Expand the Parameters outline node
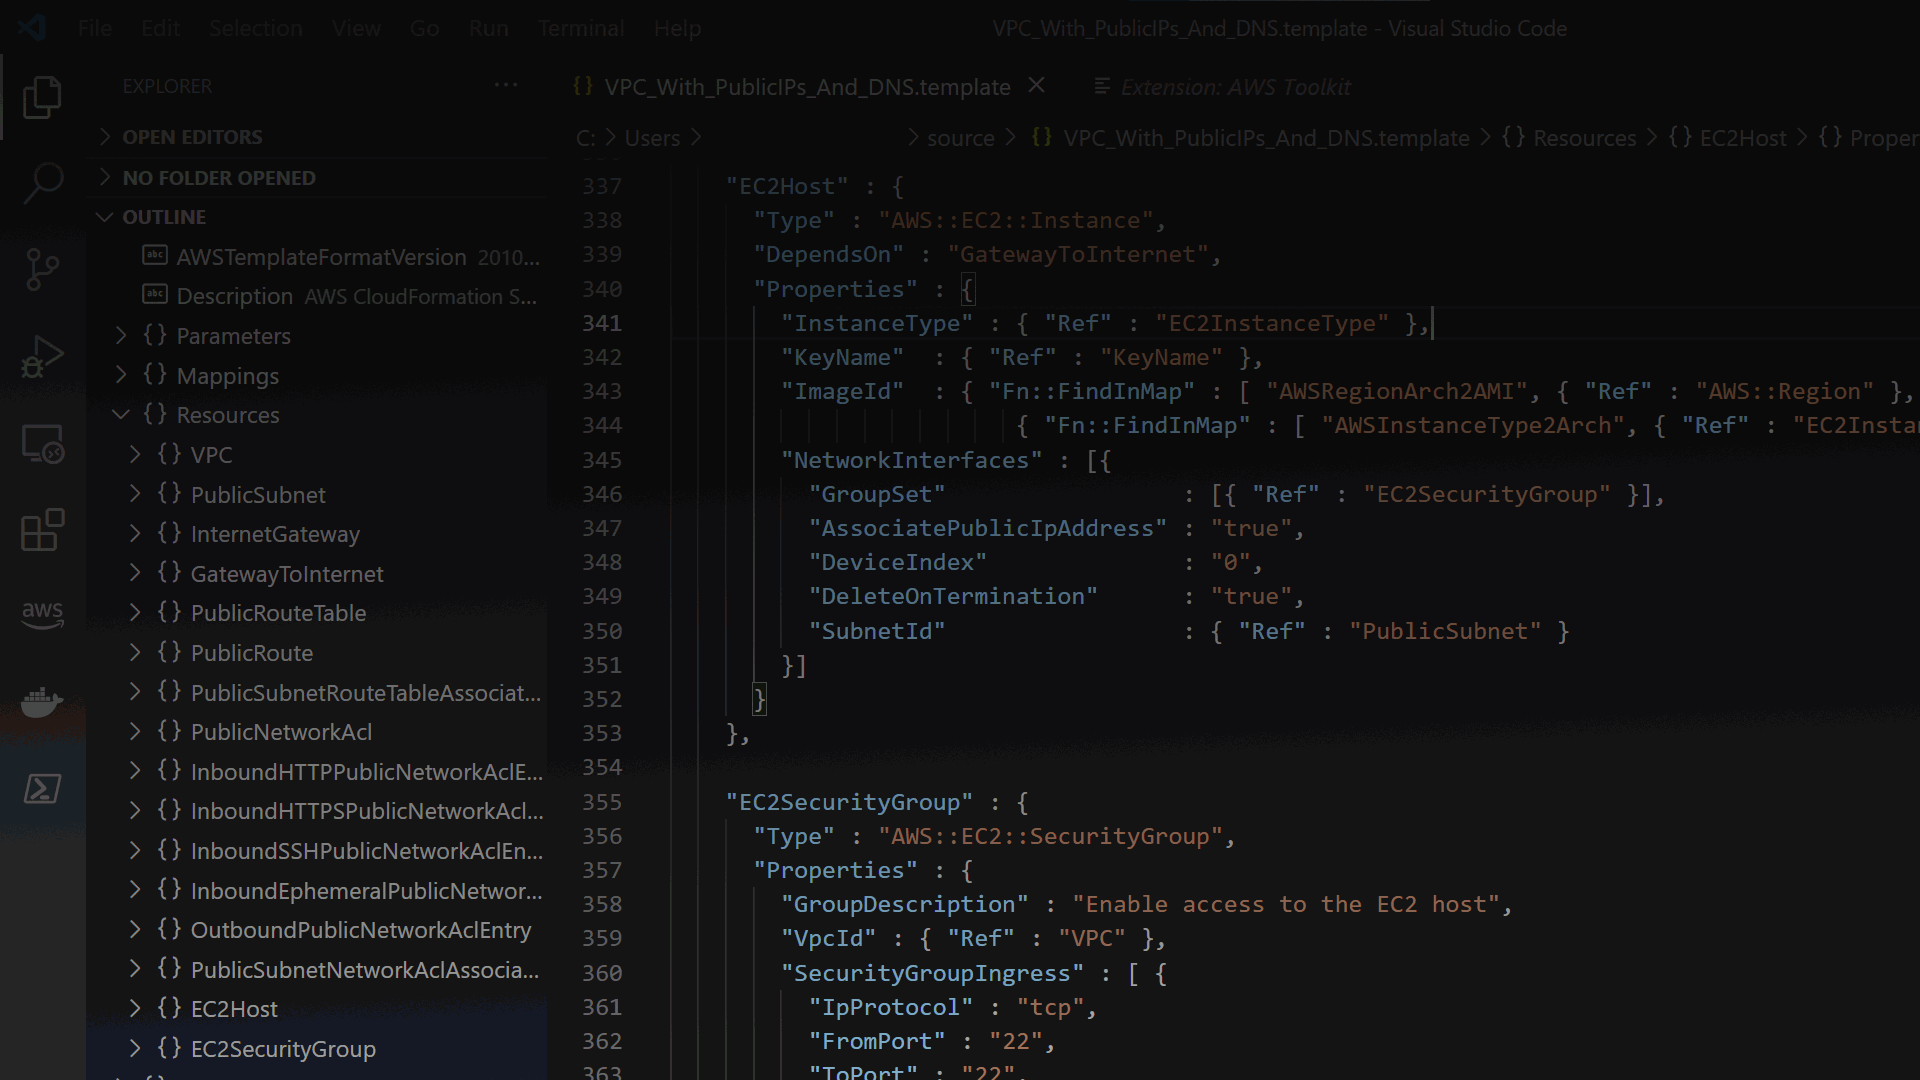The image size is (1920, 1080). (121, 336)
